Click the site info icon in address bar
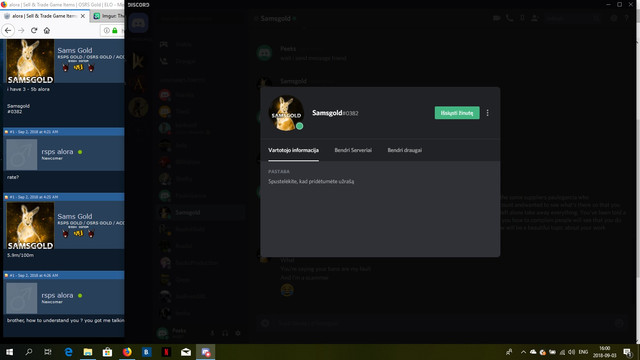Image resolution: width=640 pixels, height=360 pixels. [x=107, y=31]
